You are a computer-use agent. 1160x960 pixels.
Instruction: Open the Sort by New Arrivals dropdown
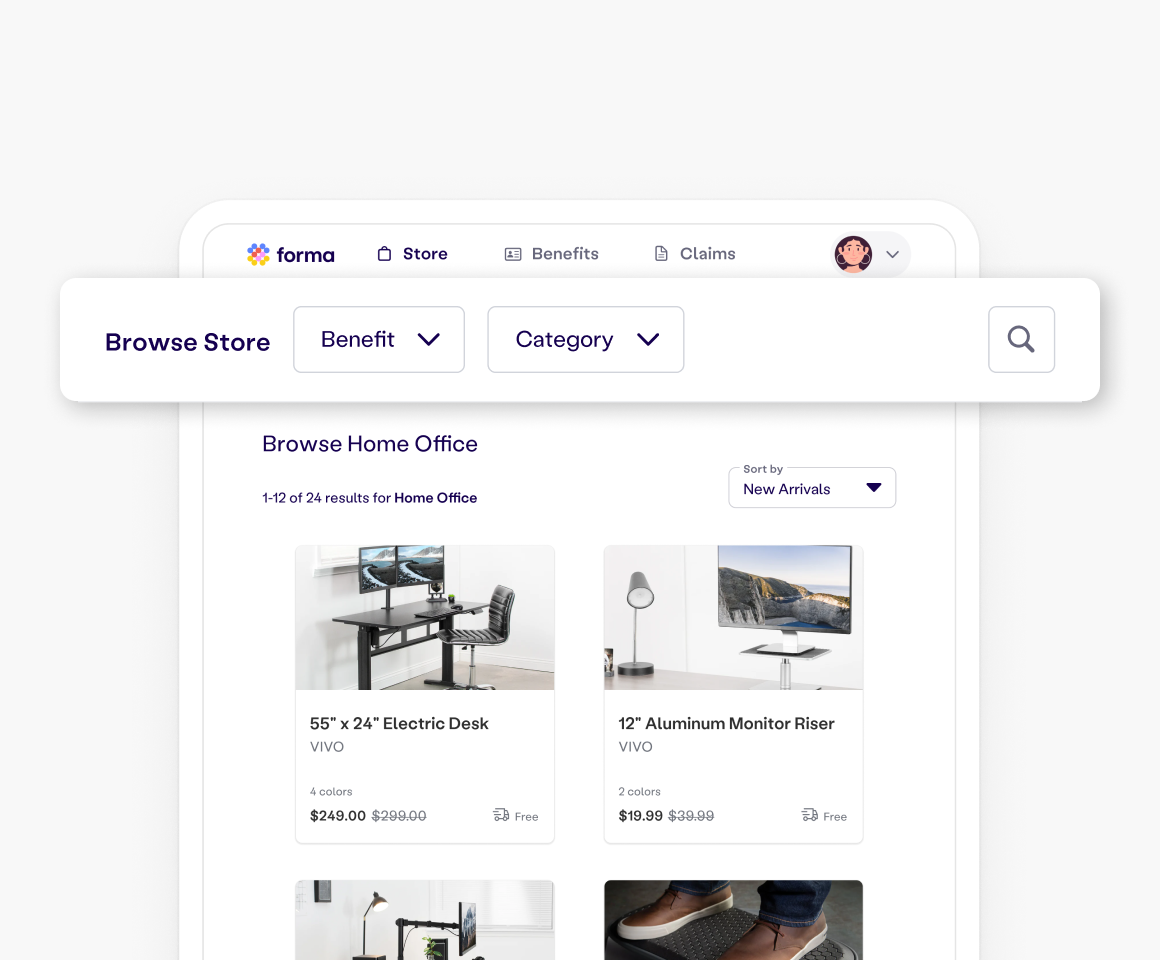click(x=812, y=488)
